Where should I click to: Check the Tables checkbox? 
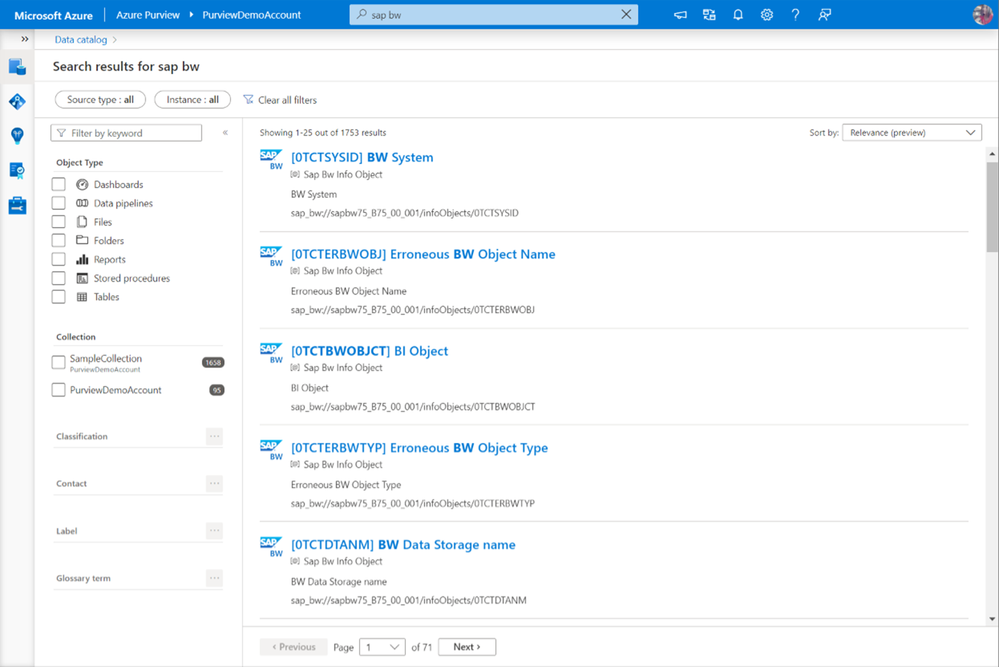[x=59, y=297]
